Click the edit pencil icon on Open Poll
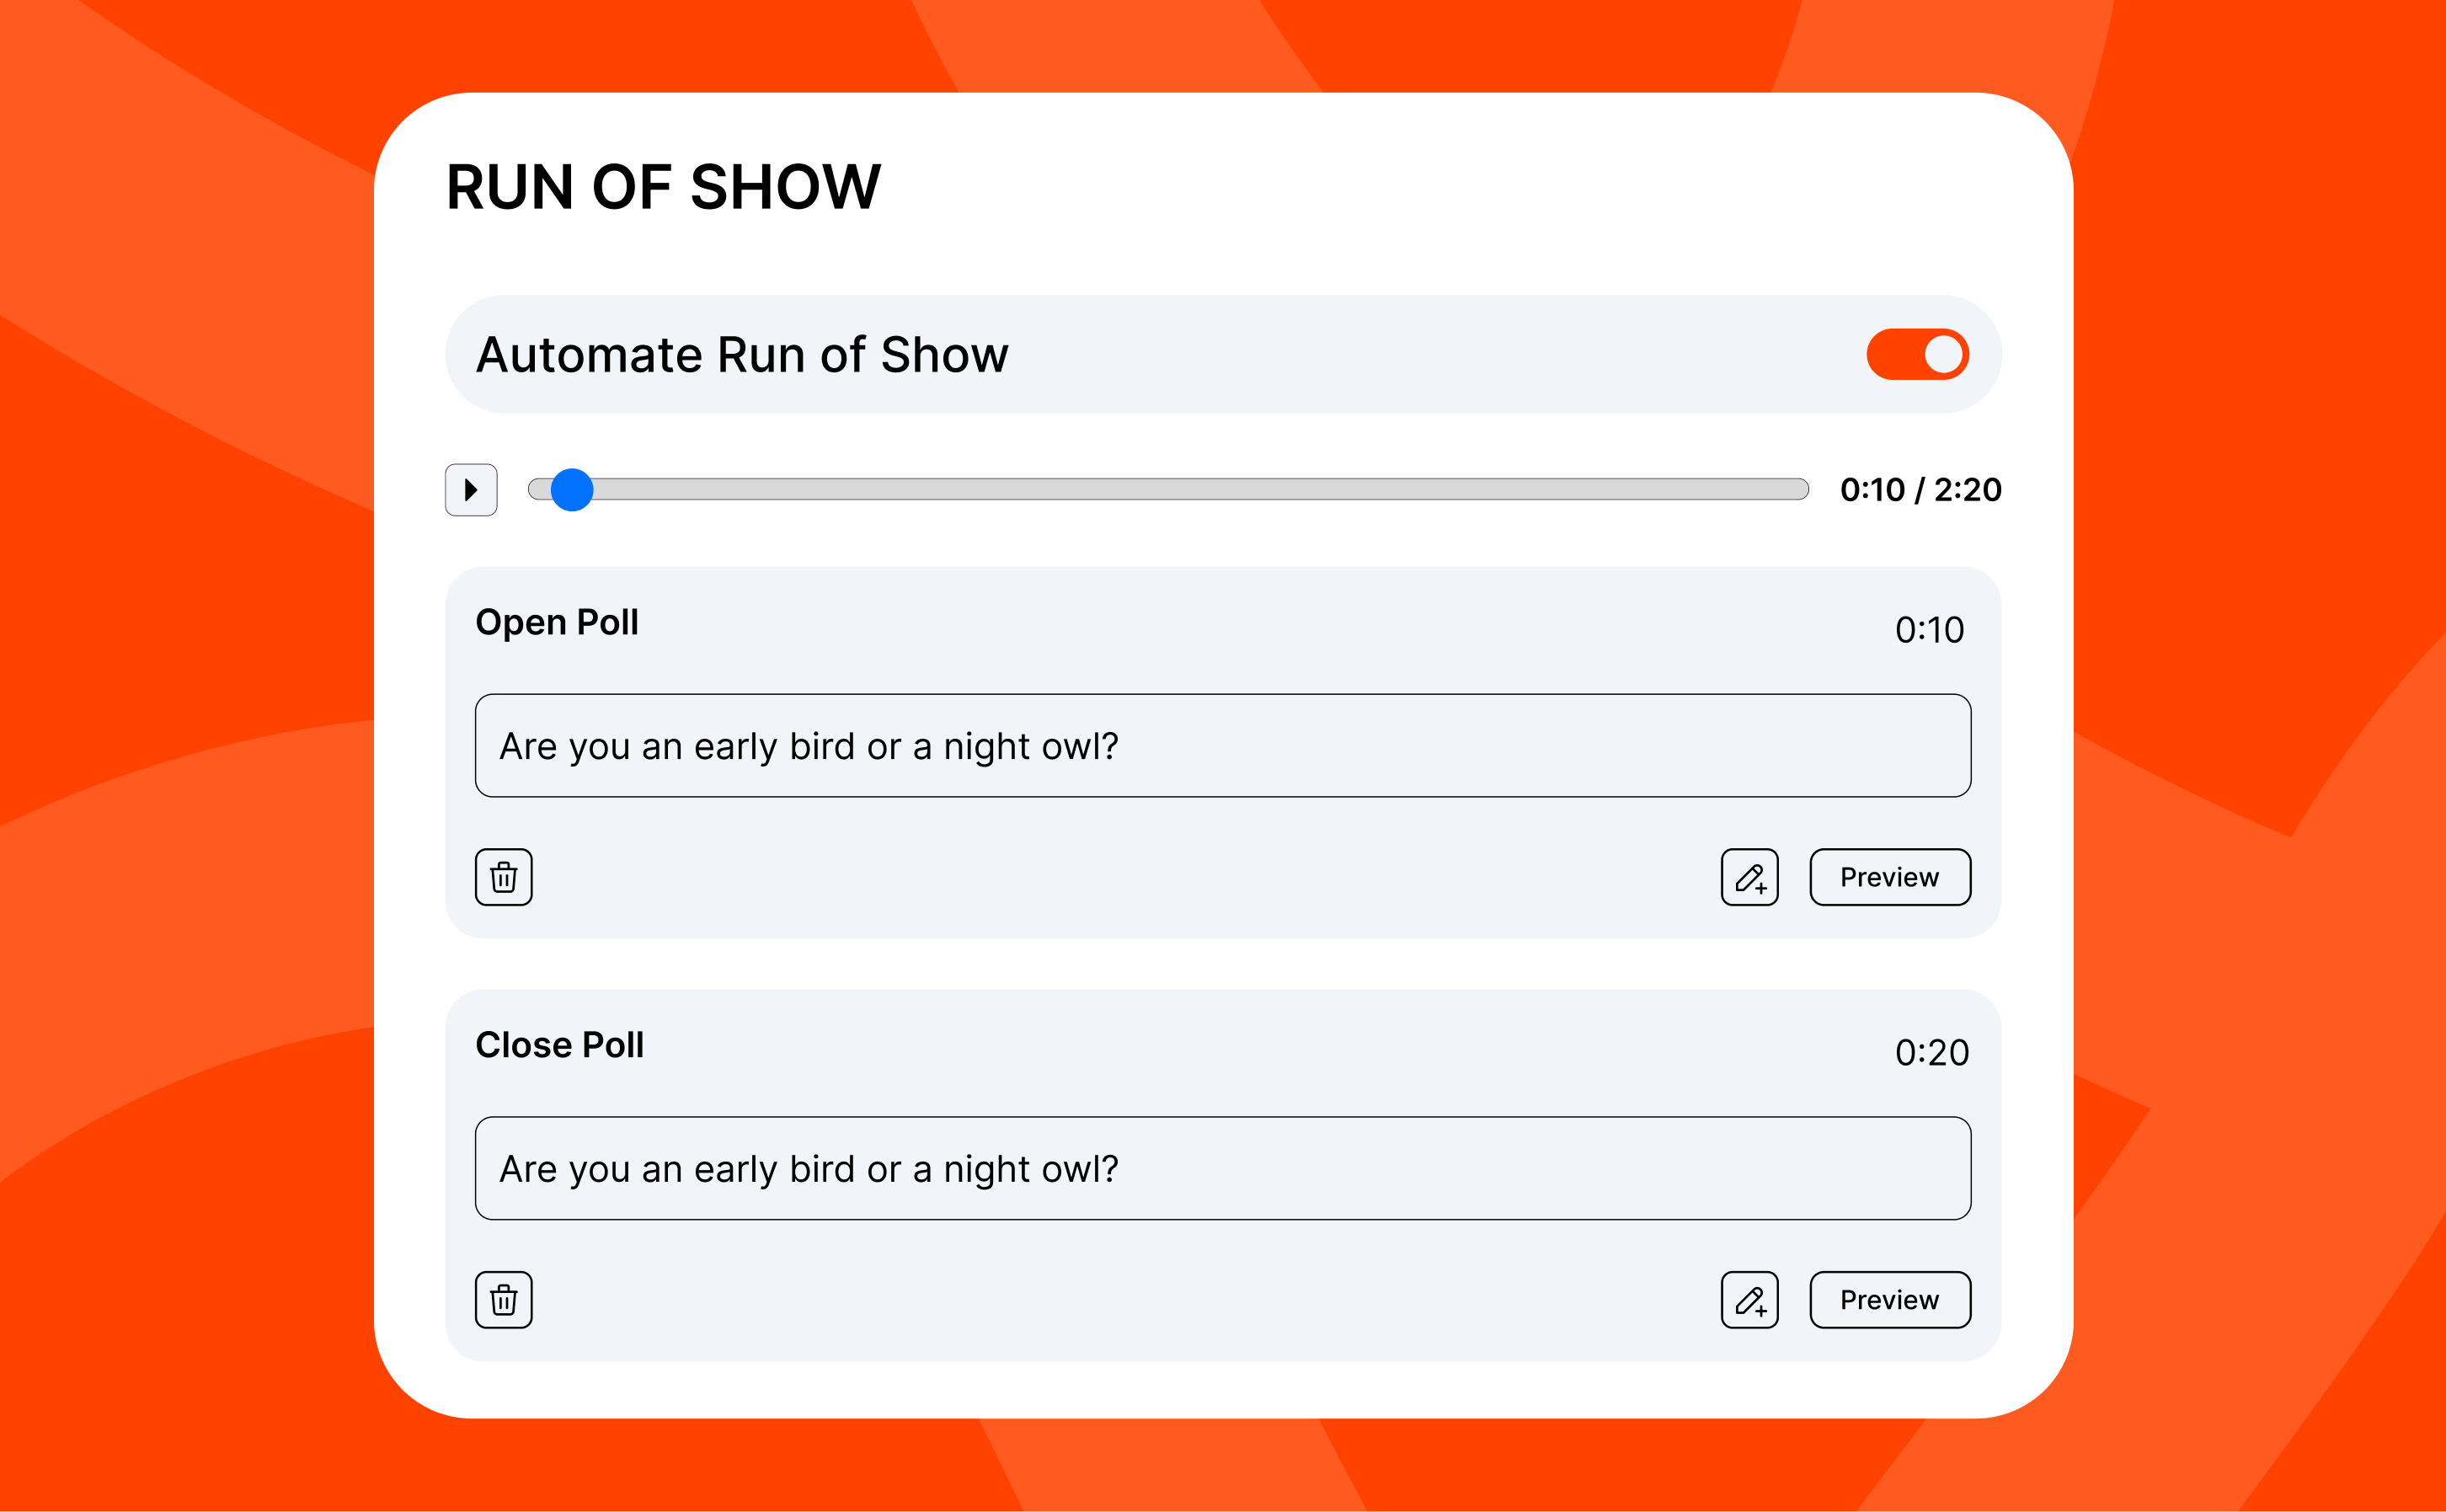This screenshot has height=1512, width=2446. (x=1750, y=877)
